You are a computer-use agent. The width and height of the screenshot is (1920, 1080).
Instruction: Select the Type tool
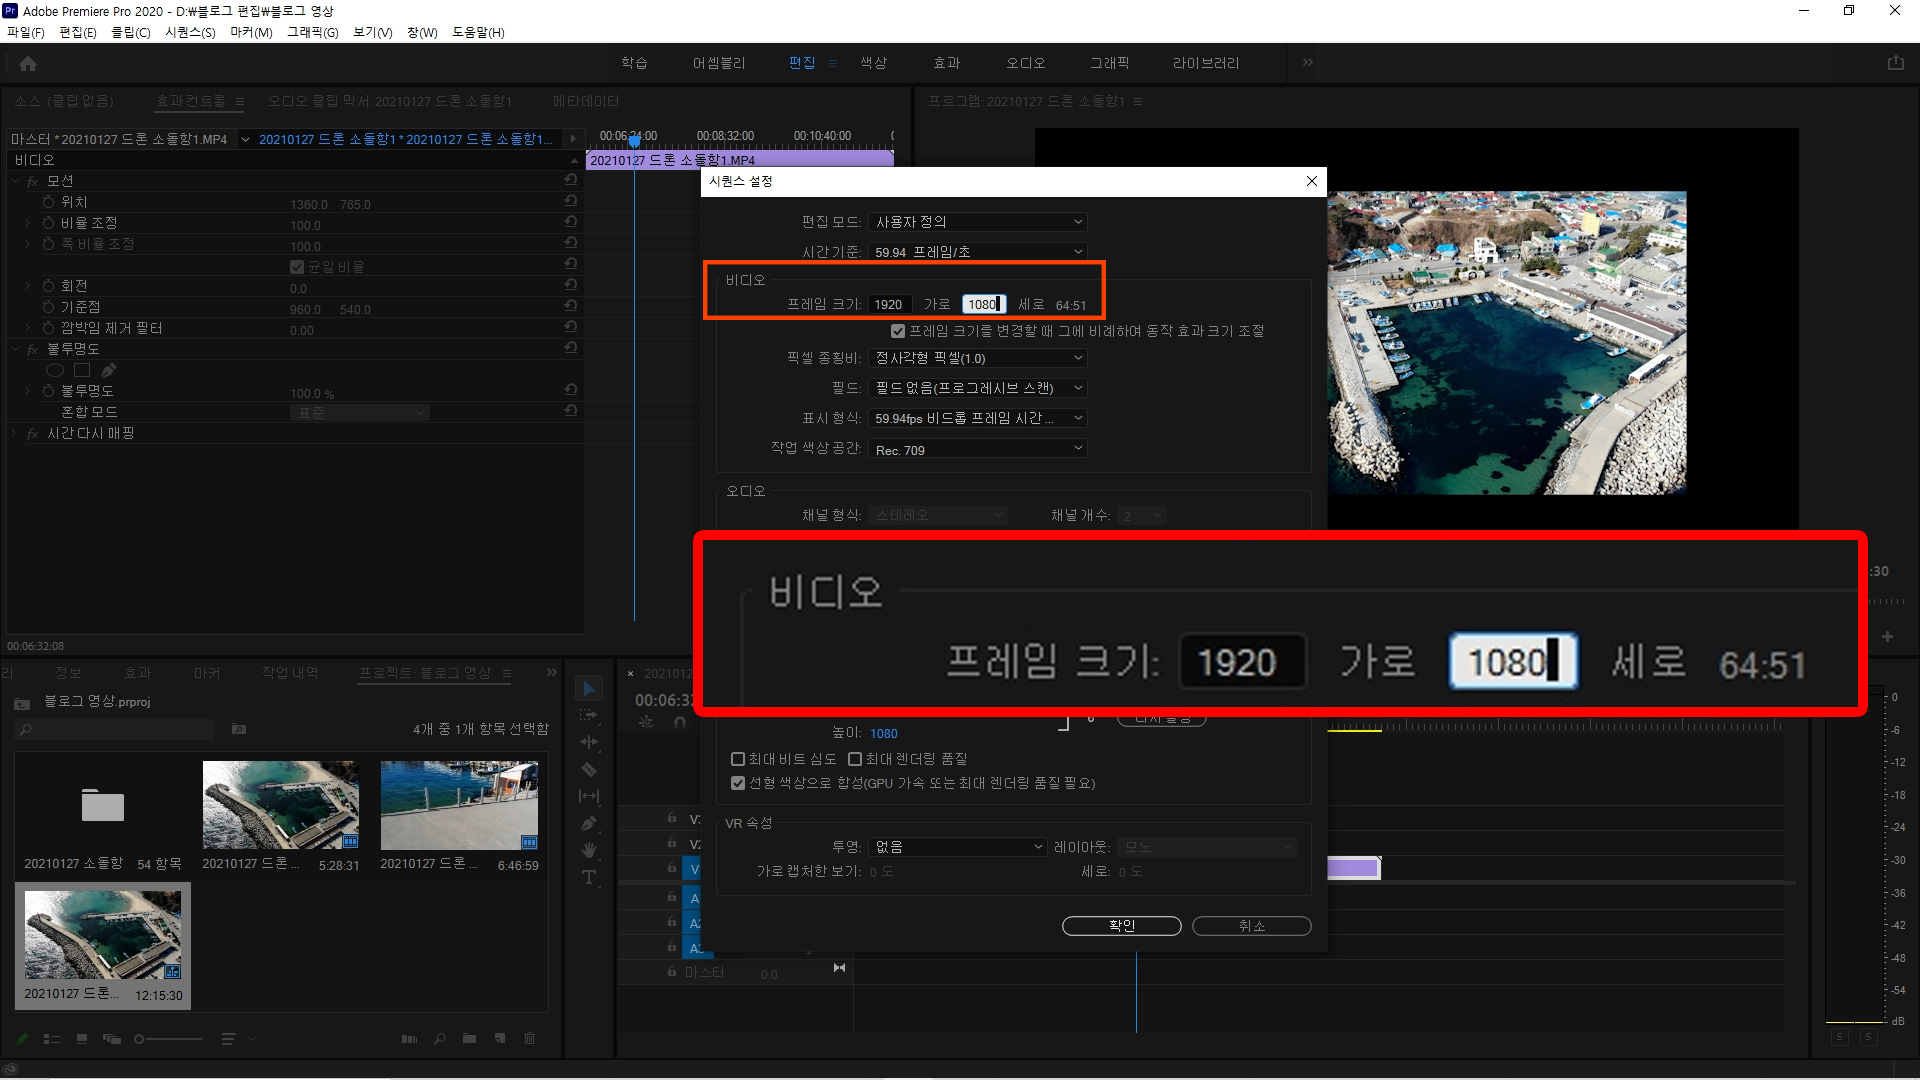point(589,877)
